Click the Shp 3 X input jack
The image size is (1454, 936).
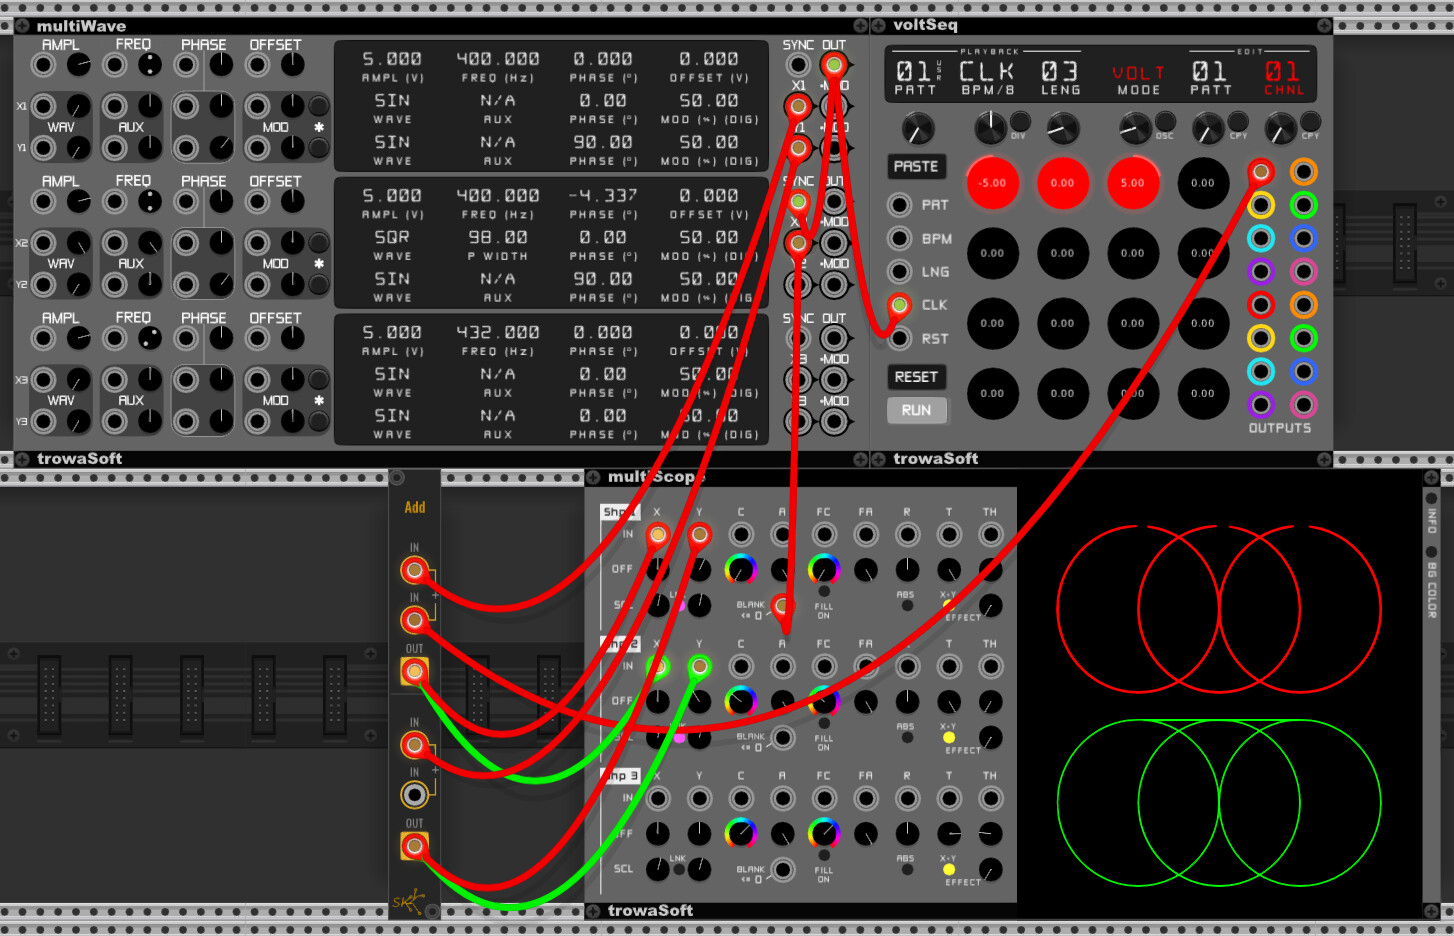pyautogui.click(x=658, y=798)
